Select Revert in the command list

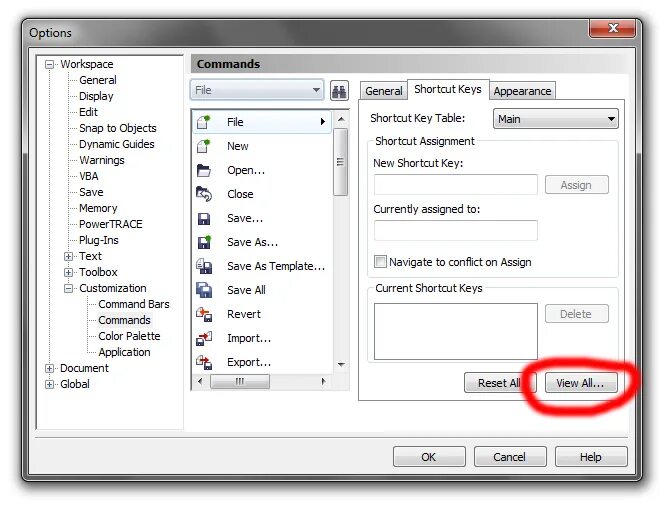coord(262,314)
